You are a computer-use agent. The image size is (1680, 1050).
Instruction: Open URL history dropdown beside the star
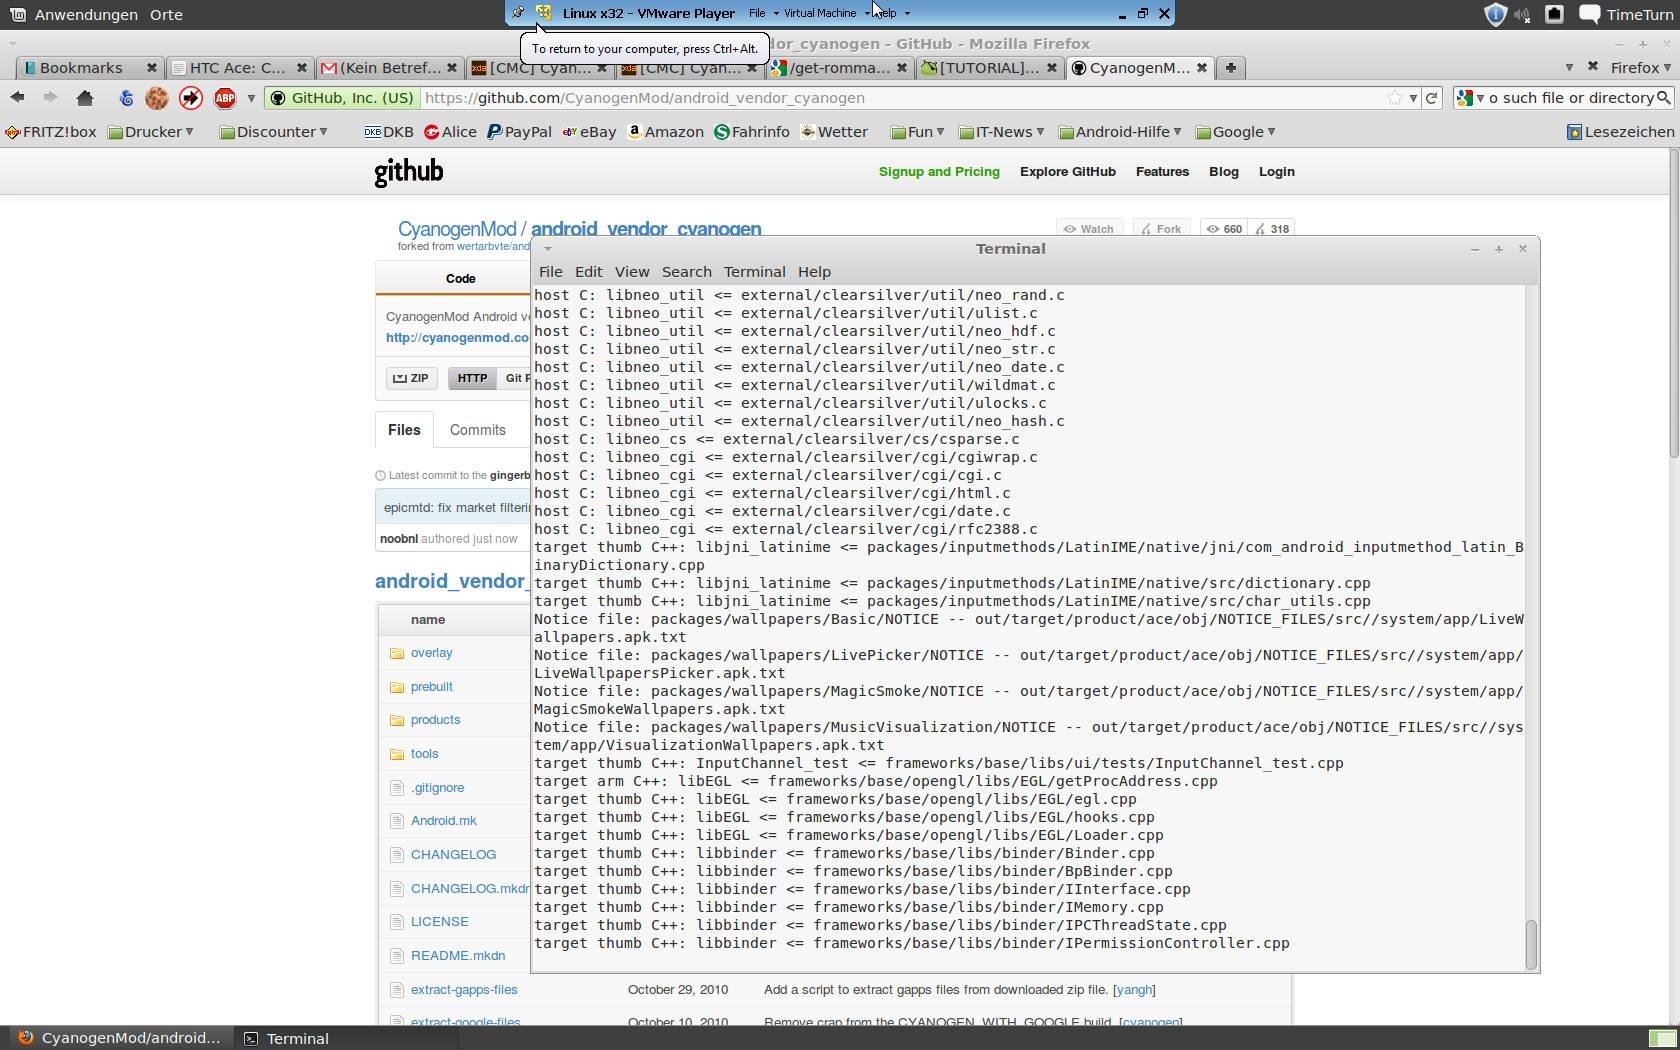tap(1413, 98)
